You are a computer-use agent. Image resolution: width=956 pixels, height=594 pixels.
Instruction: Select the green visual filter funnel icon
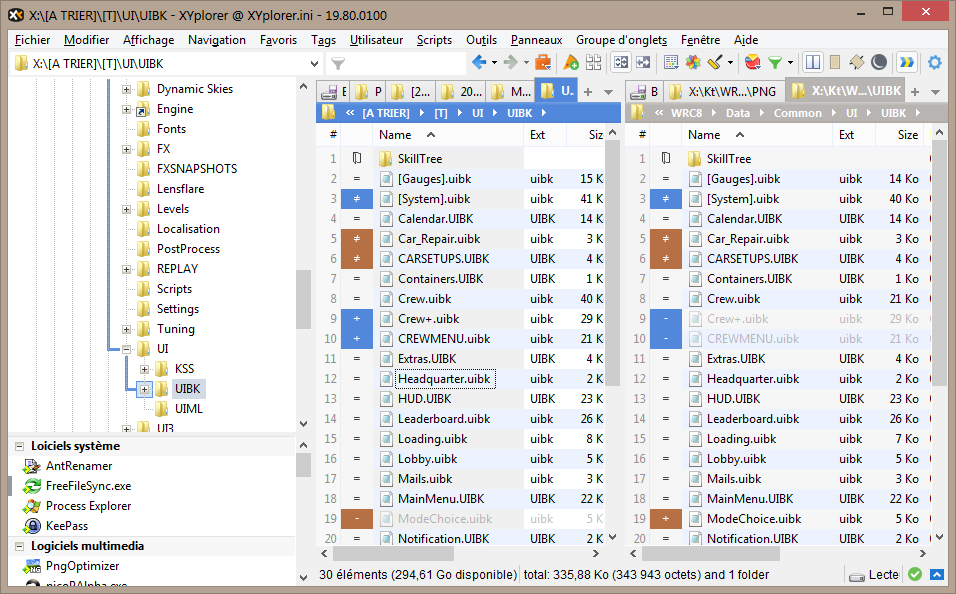pyautogui.click(x=774, y=61)
